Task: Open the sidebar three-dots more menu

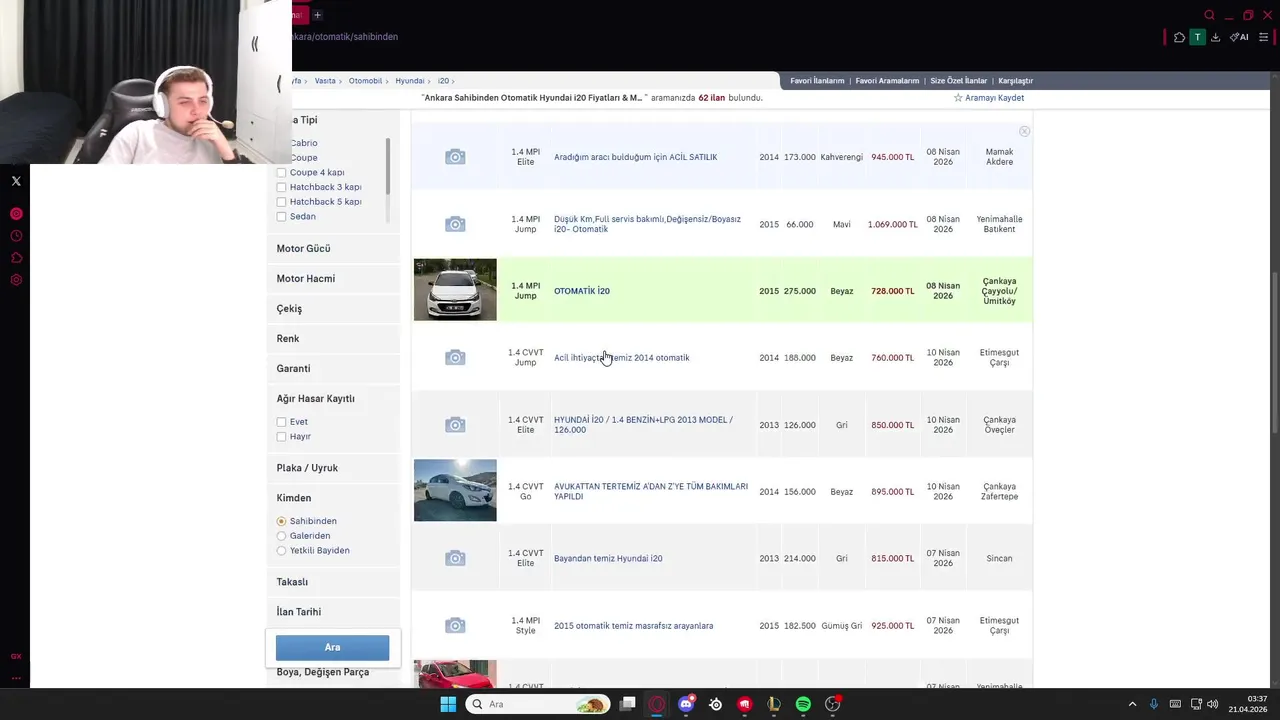Action: pyautogui.click(x=16, y=678)
